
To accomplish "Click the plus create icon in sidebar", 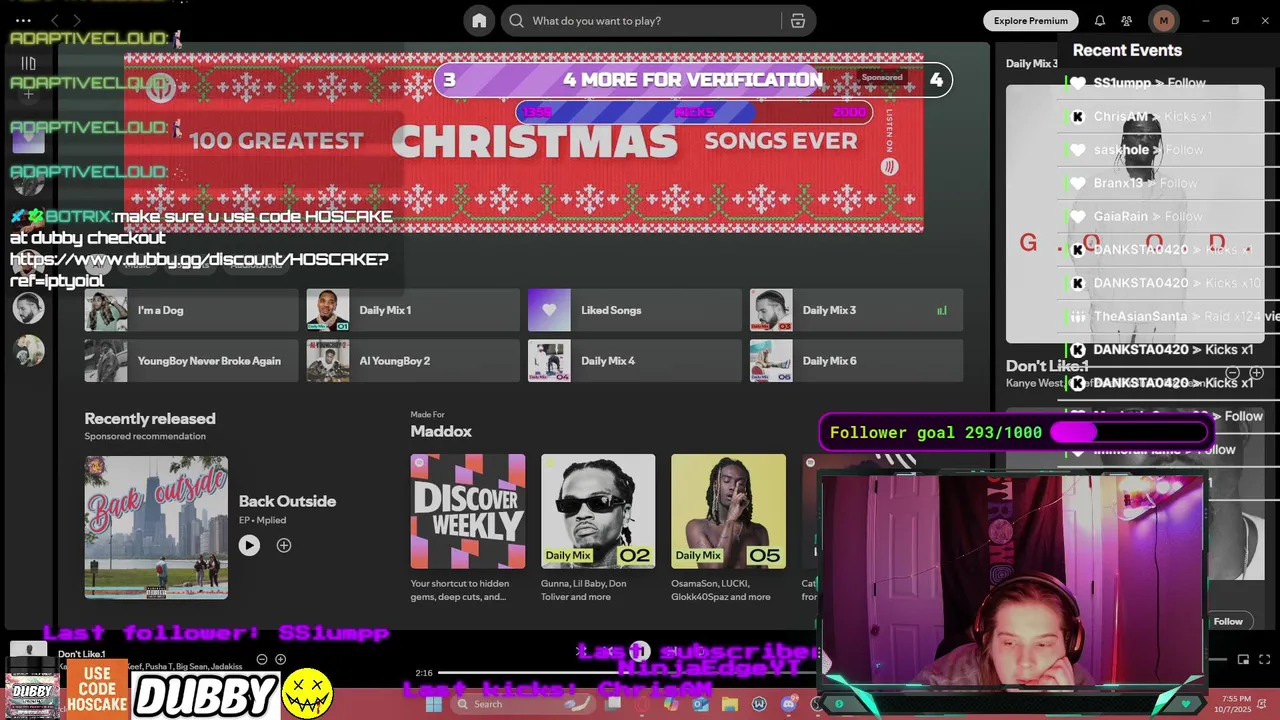I will click(28, 95).
